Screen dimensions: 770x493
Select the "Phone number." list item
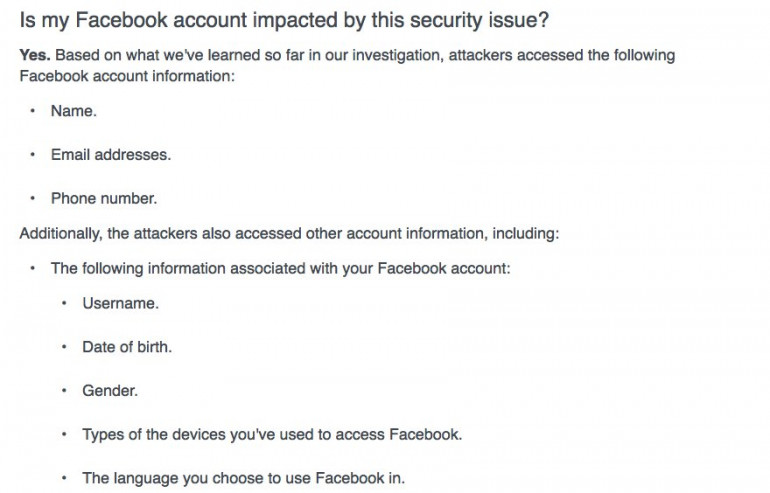(x=103, y=198)
